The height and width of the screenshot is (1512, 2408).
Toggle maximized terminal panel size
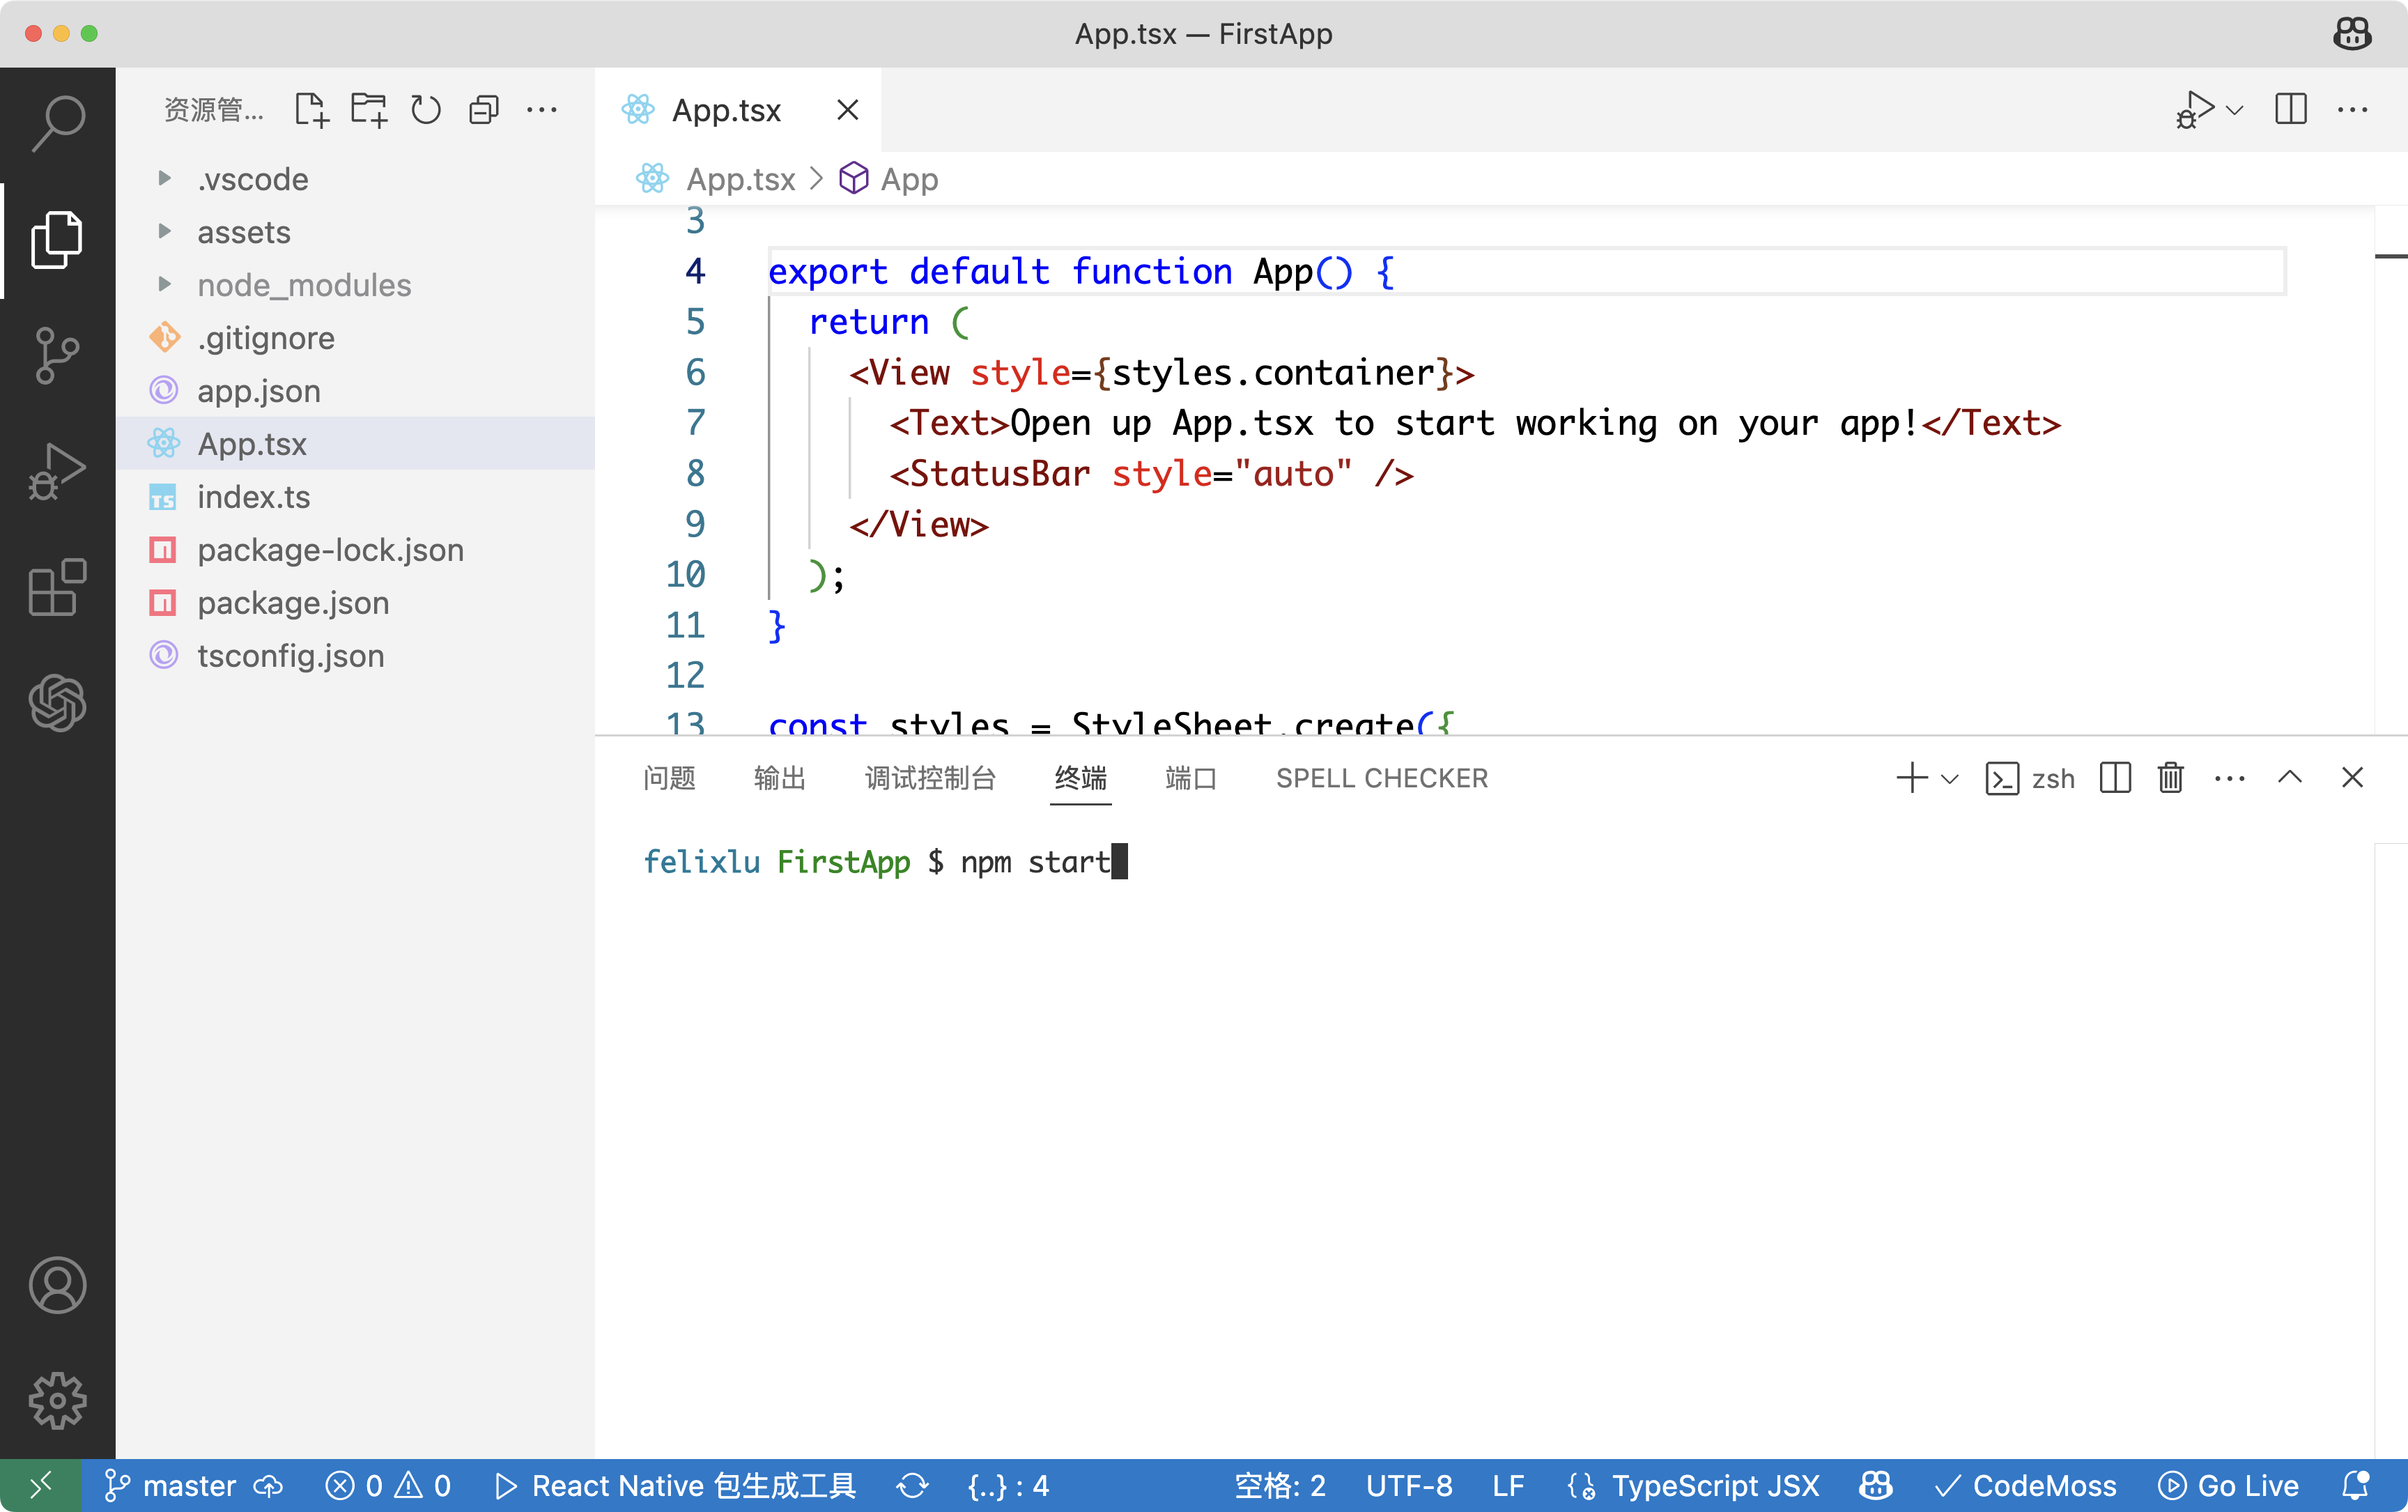[2290, 778]
